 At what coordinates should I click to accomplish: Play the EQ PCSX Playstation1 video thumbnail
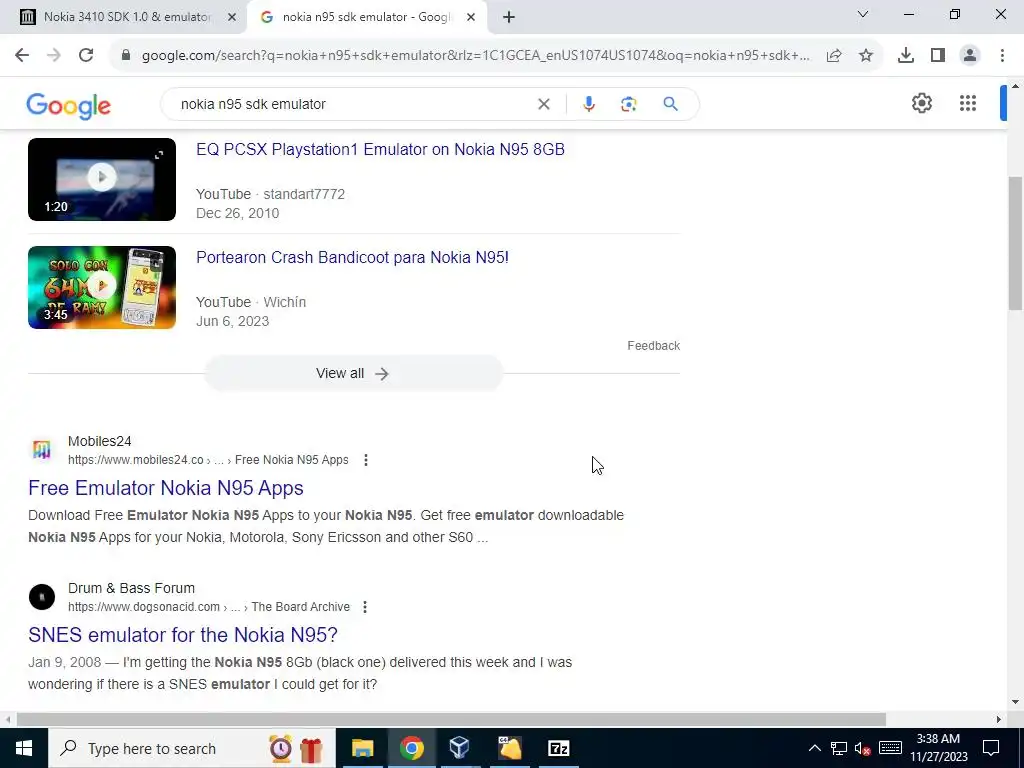coord(102,179)
